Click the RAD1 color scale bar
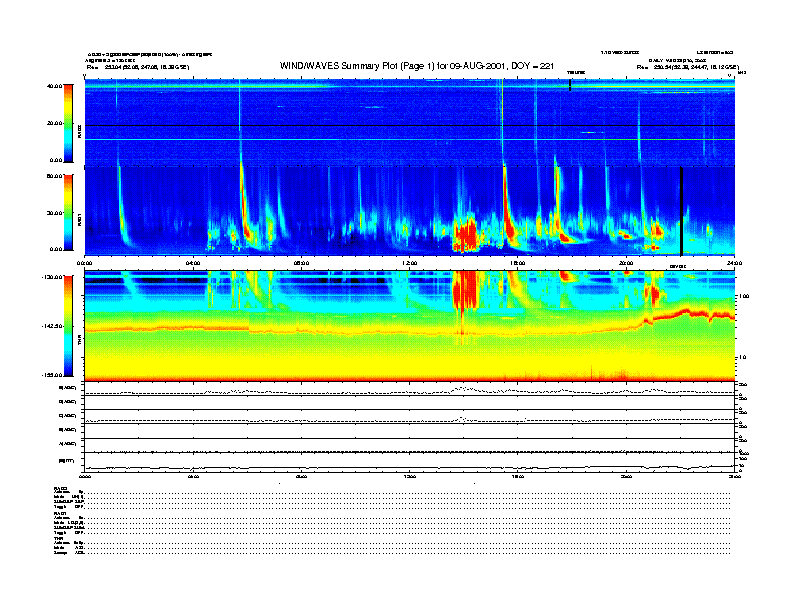Image resolution: width=792 pixels, height=612 pixels. tap(68, 212)
